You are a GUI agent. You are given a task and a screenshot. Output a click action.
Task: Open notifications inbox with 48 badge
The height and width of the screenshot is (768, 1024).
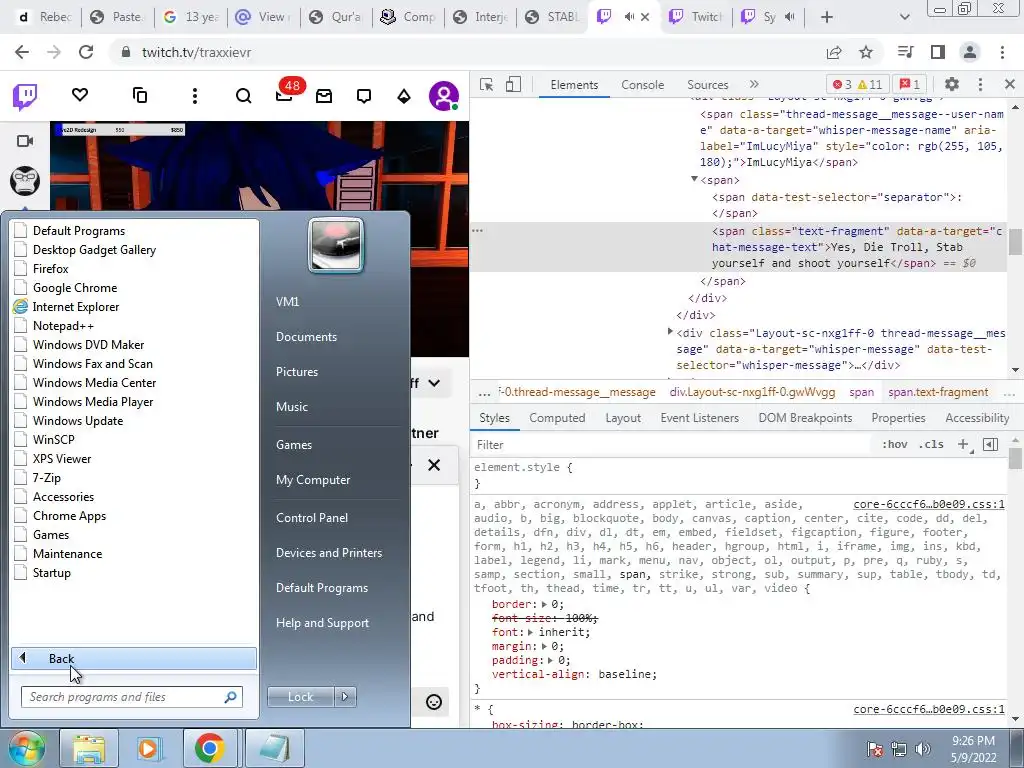coord(285,95)
